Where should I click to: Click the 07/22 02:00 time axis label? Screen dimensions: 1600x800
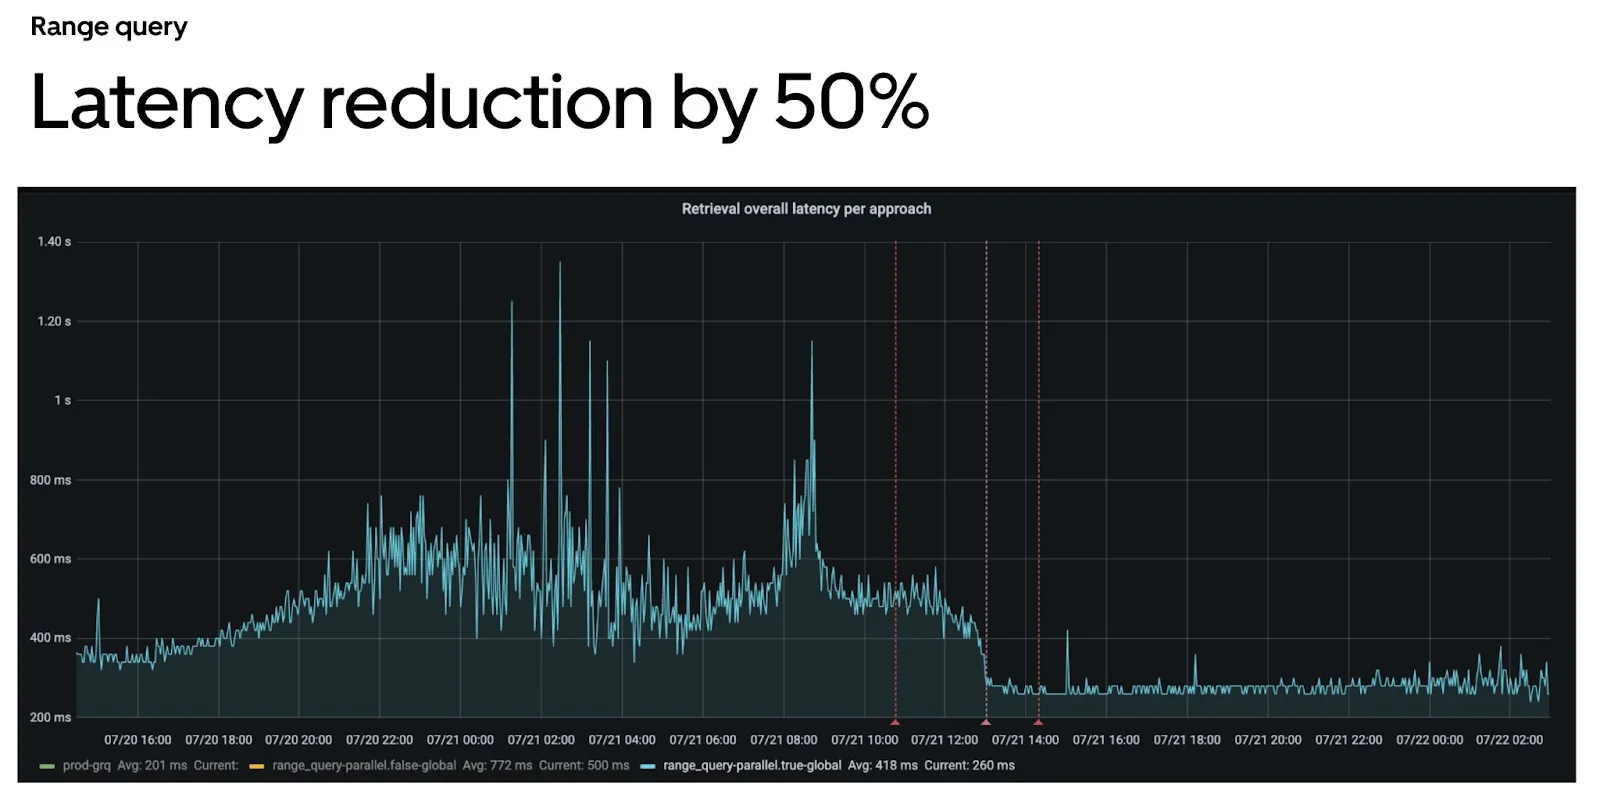(x=1509, y=740)
